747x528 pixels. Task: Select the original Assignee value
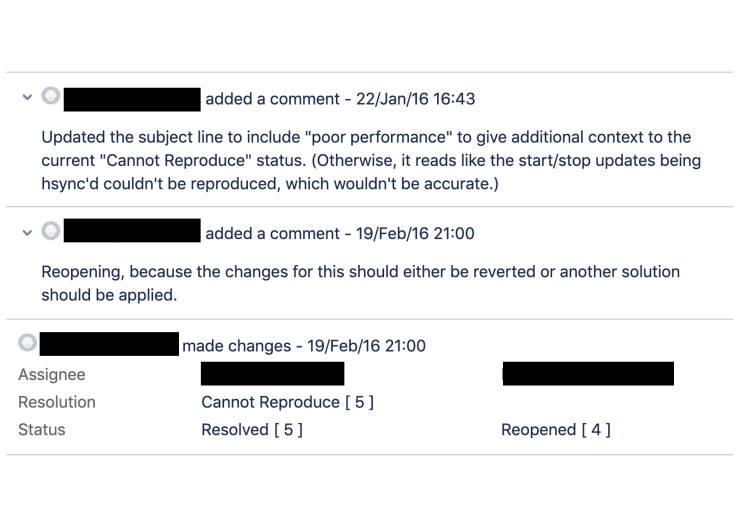tap(272, 374)
